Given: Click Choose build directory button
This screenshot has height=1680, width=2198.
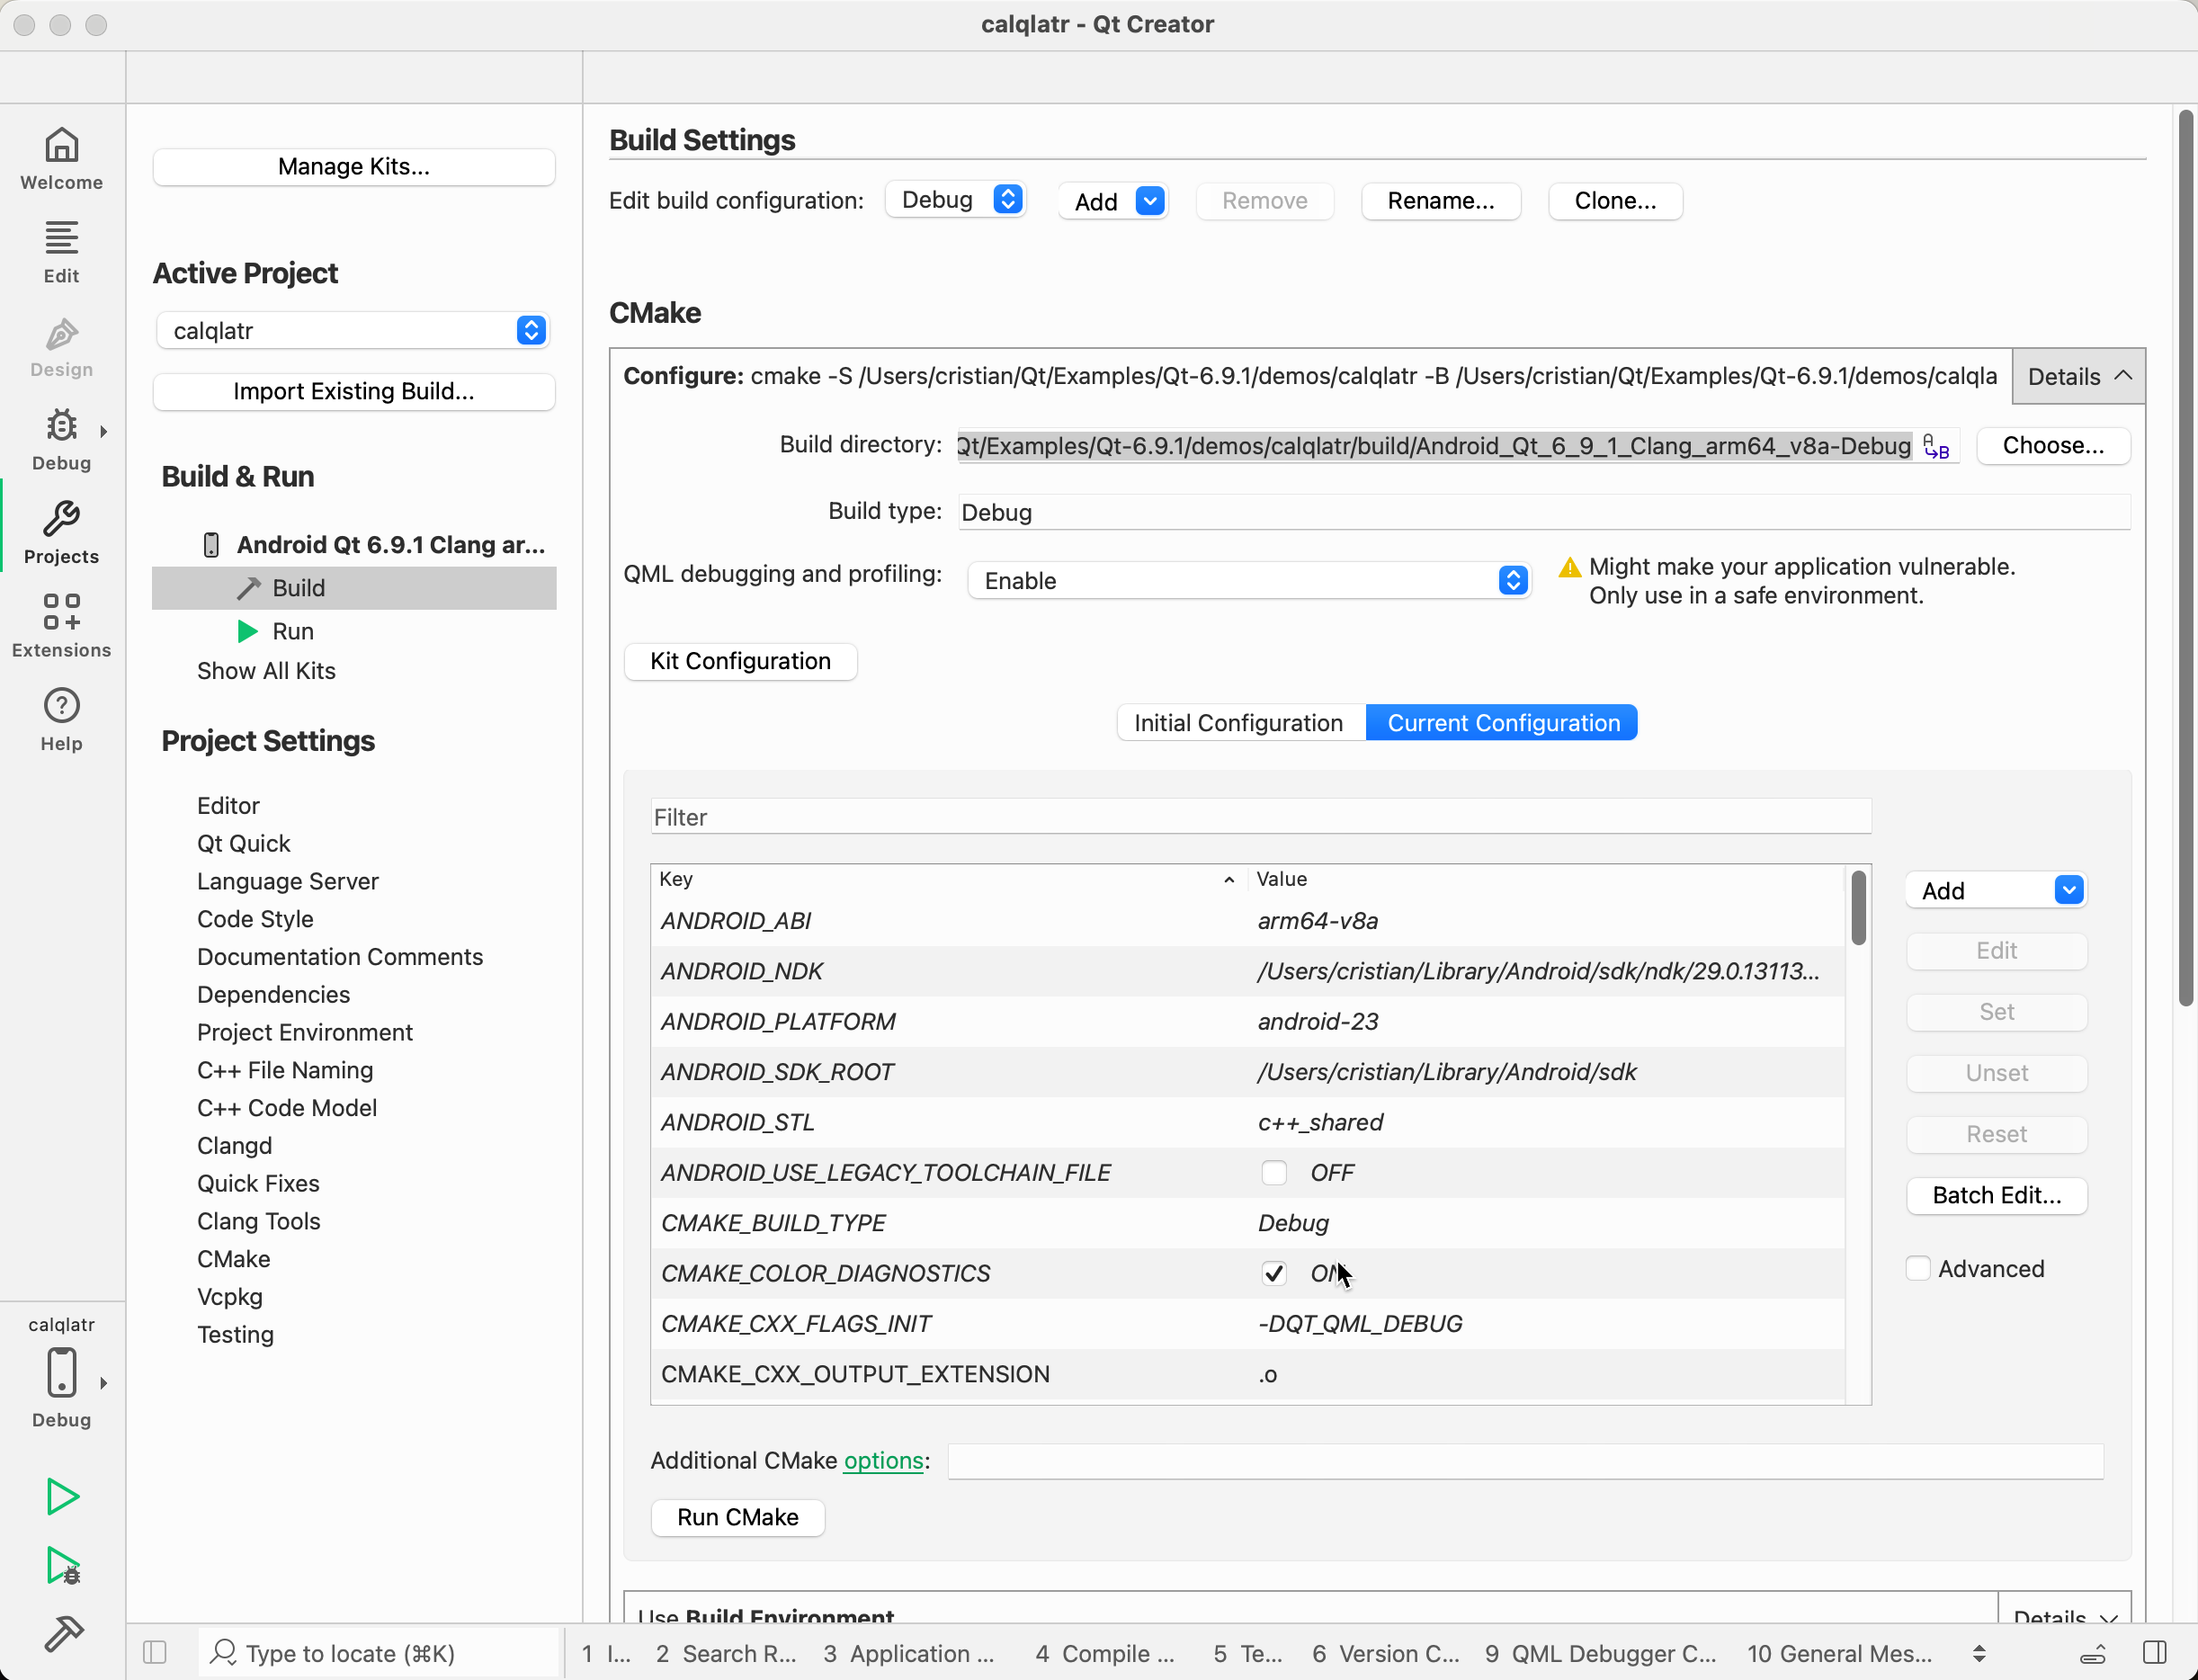Looking at the screenshot, I should click(x=2053, y=445).
